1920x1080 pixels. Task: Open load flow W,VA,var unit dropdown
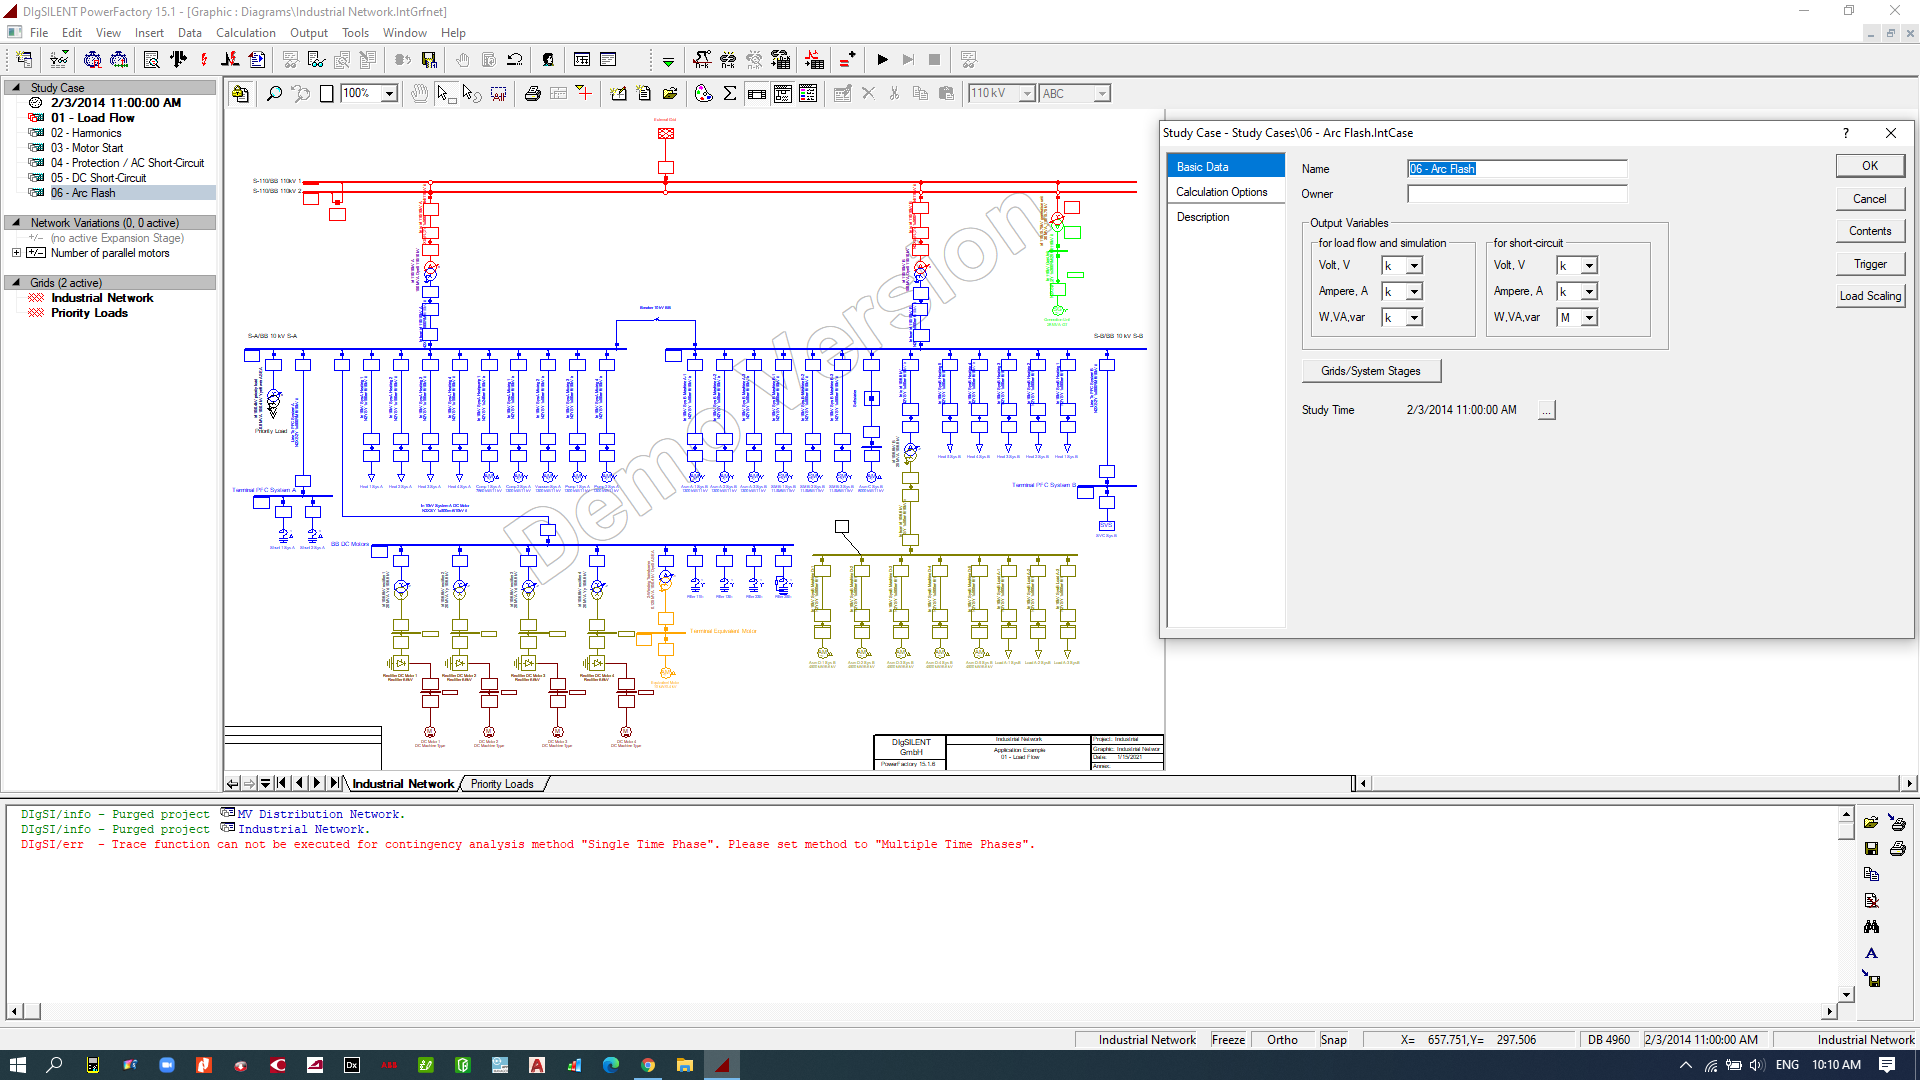[1414, 318]
